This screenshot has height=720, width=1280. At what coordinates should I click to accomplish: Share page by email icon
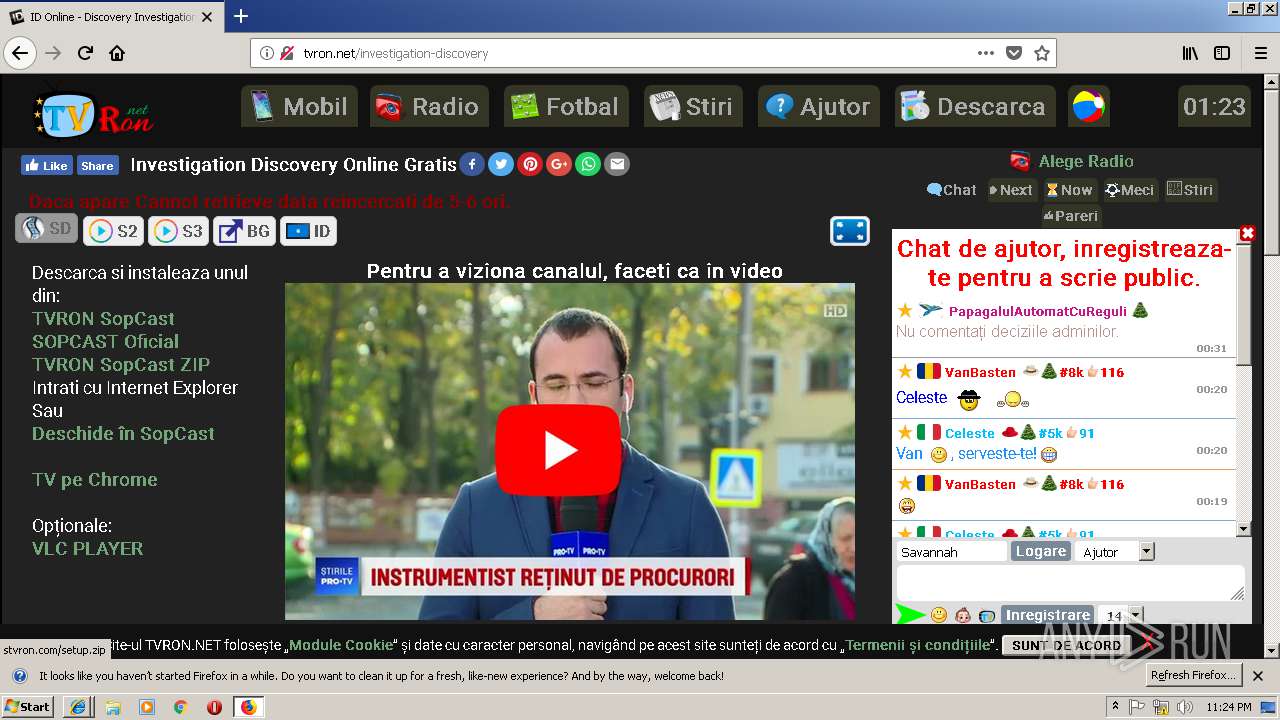pos(617,164)
